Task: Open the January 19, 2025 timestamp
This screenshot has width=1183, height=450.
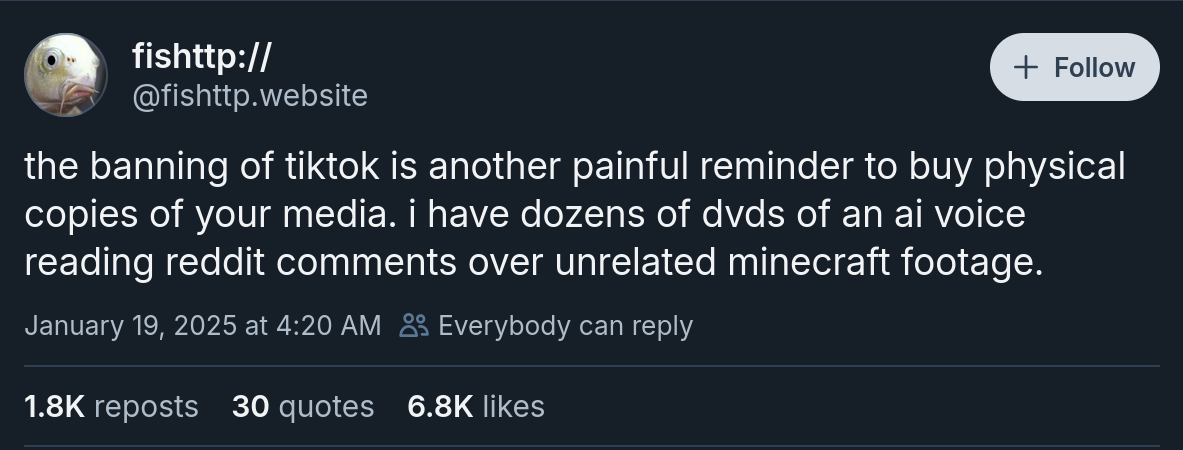Action: coord(202,325)
